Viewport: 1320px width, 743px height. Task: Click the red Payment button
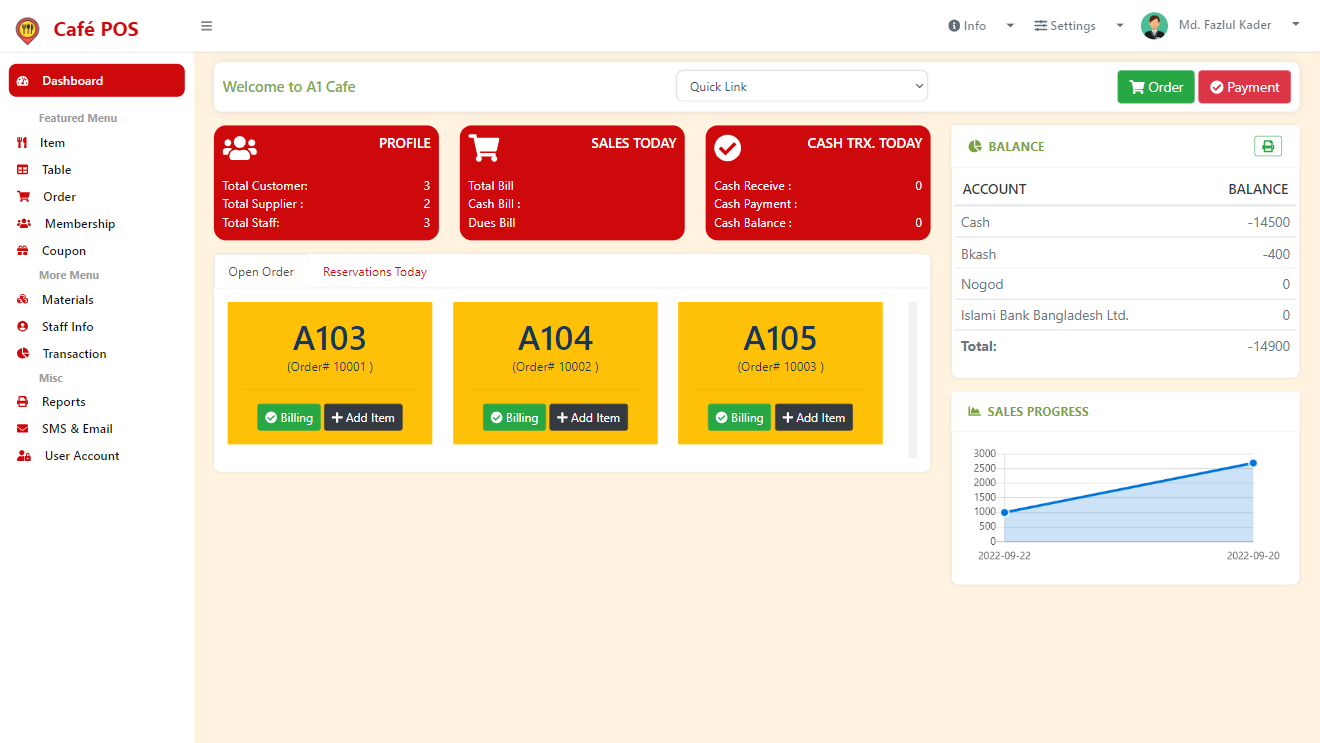click(1244, 87)
